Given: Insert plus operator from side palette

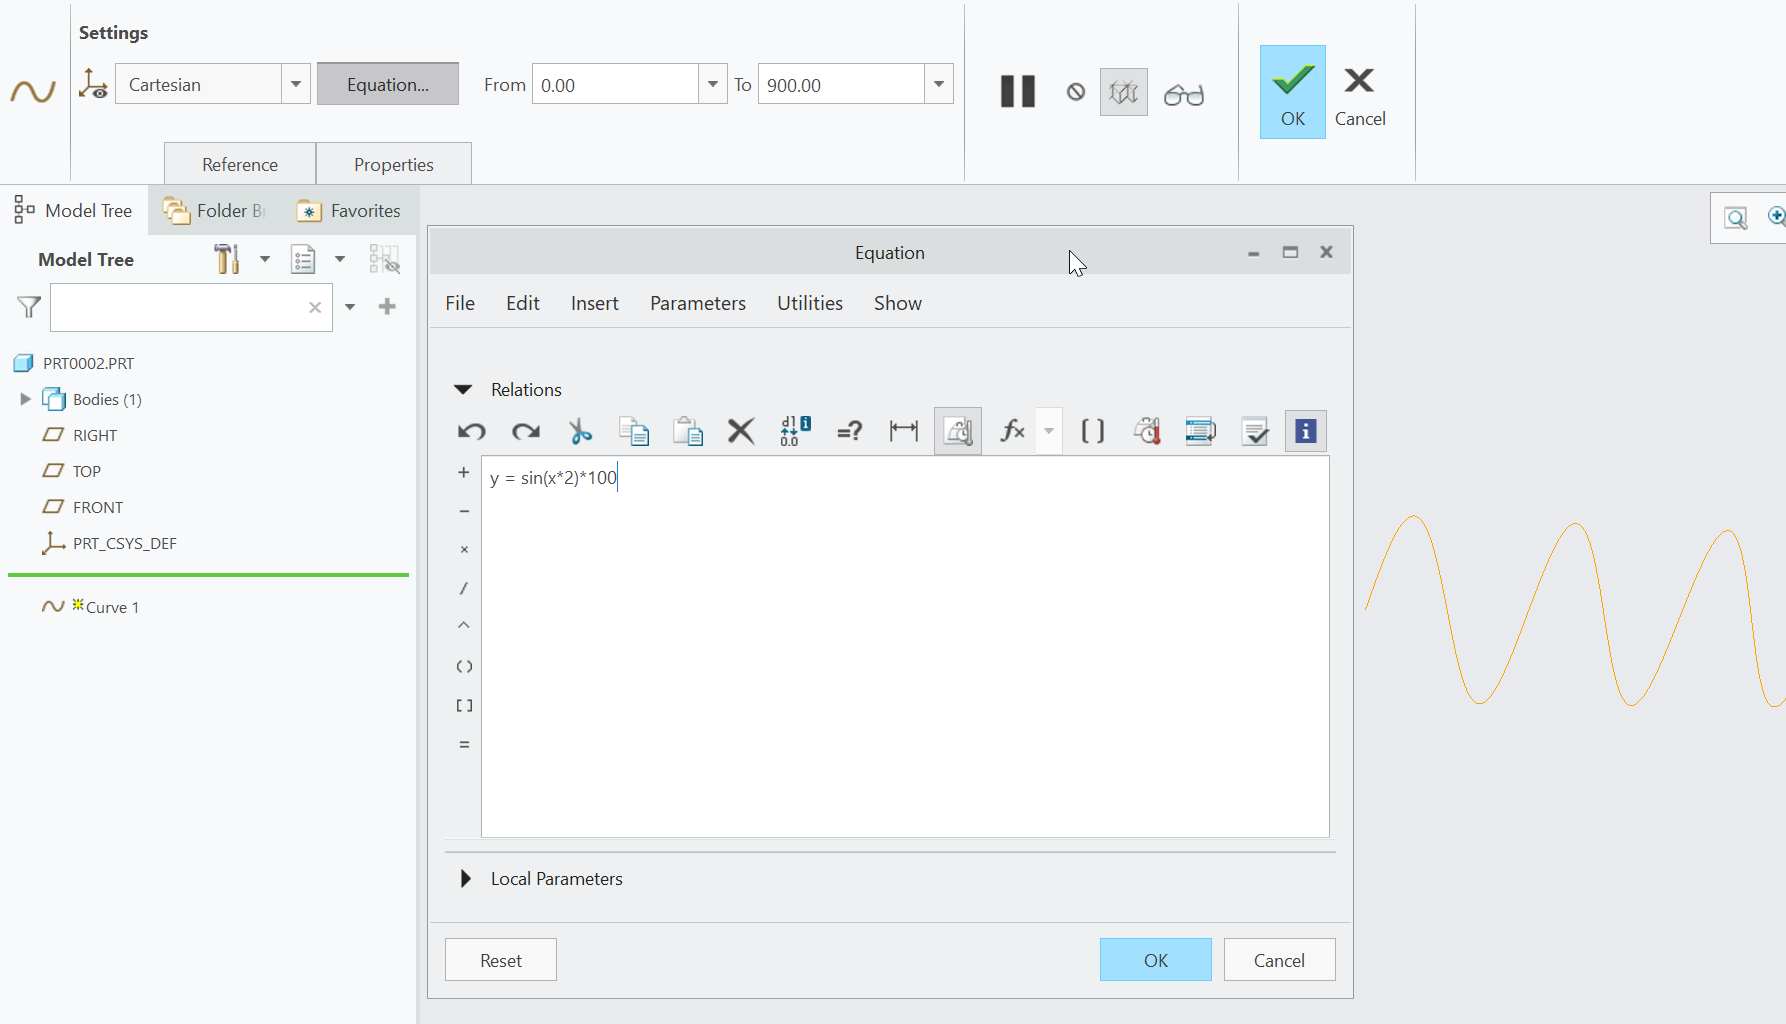Looking at the screenshot, I should point(464,473).
